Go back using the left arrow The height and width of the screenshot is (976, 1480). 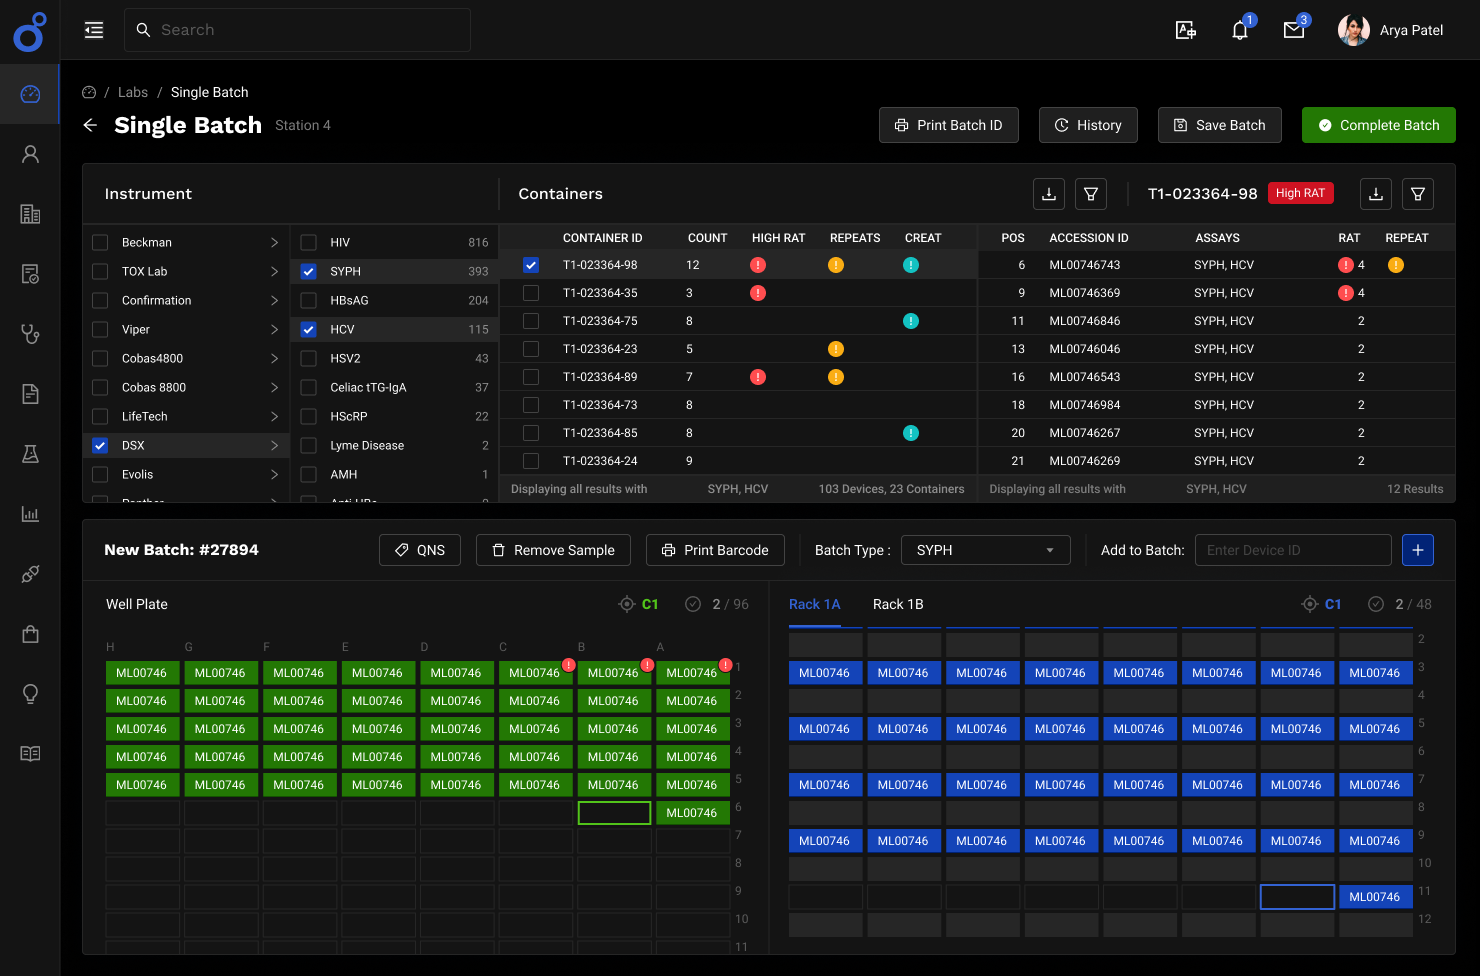90,125
